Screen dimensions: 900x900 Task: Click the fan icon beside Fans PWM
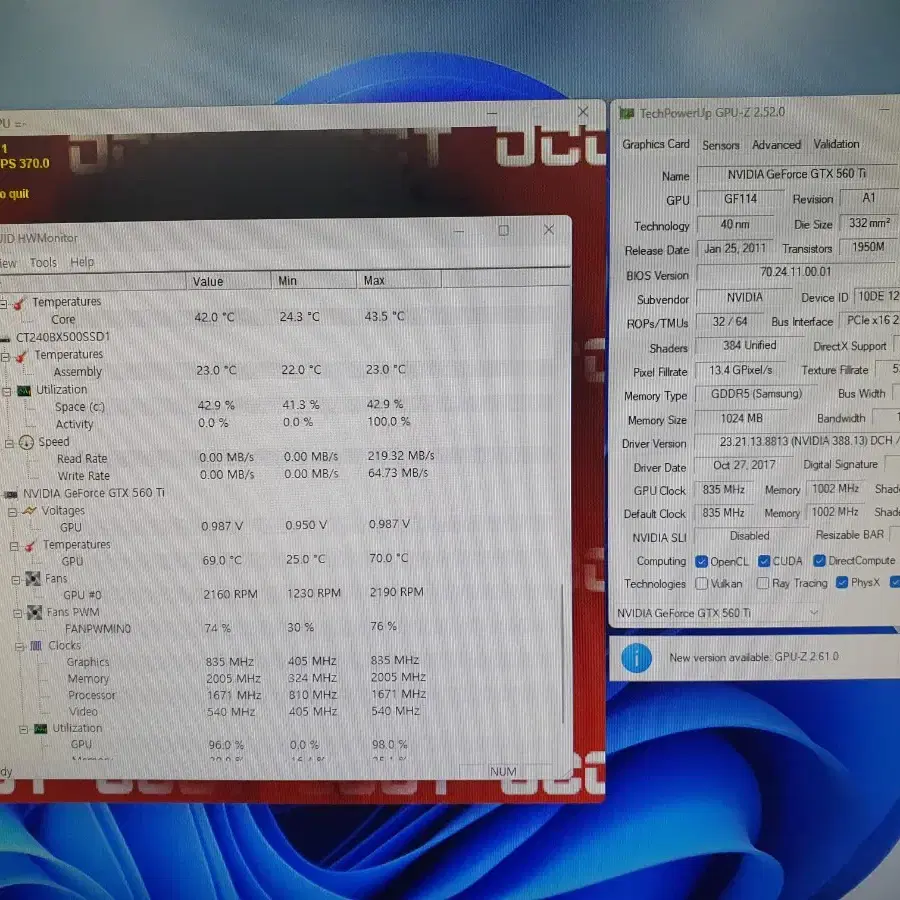[x=34, y=612]
